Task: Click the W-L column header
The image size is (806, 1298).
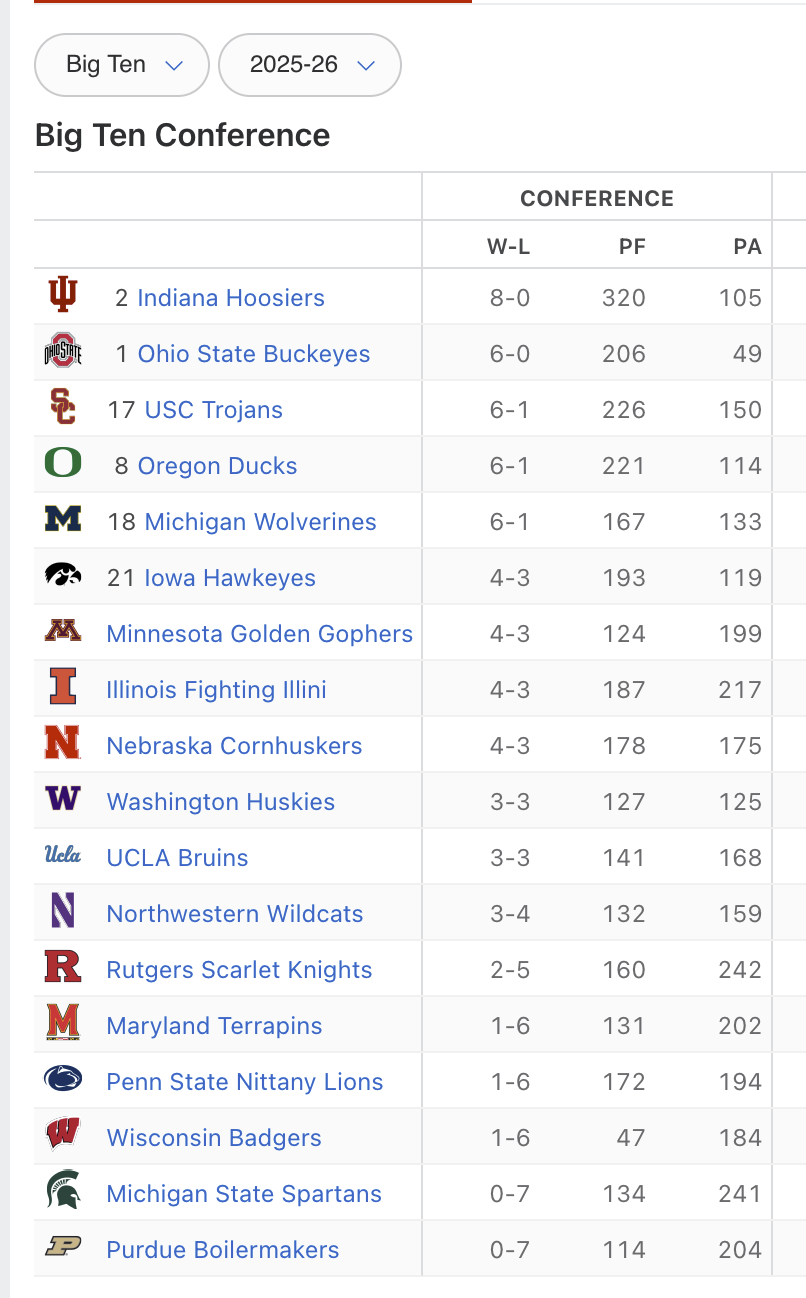Action: click(x=508, y=246)
